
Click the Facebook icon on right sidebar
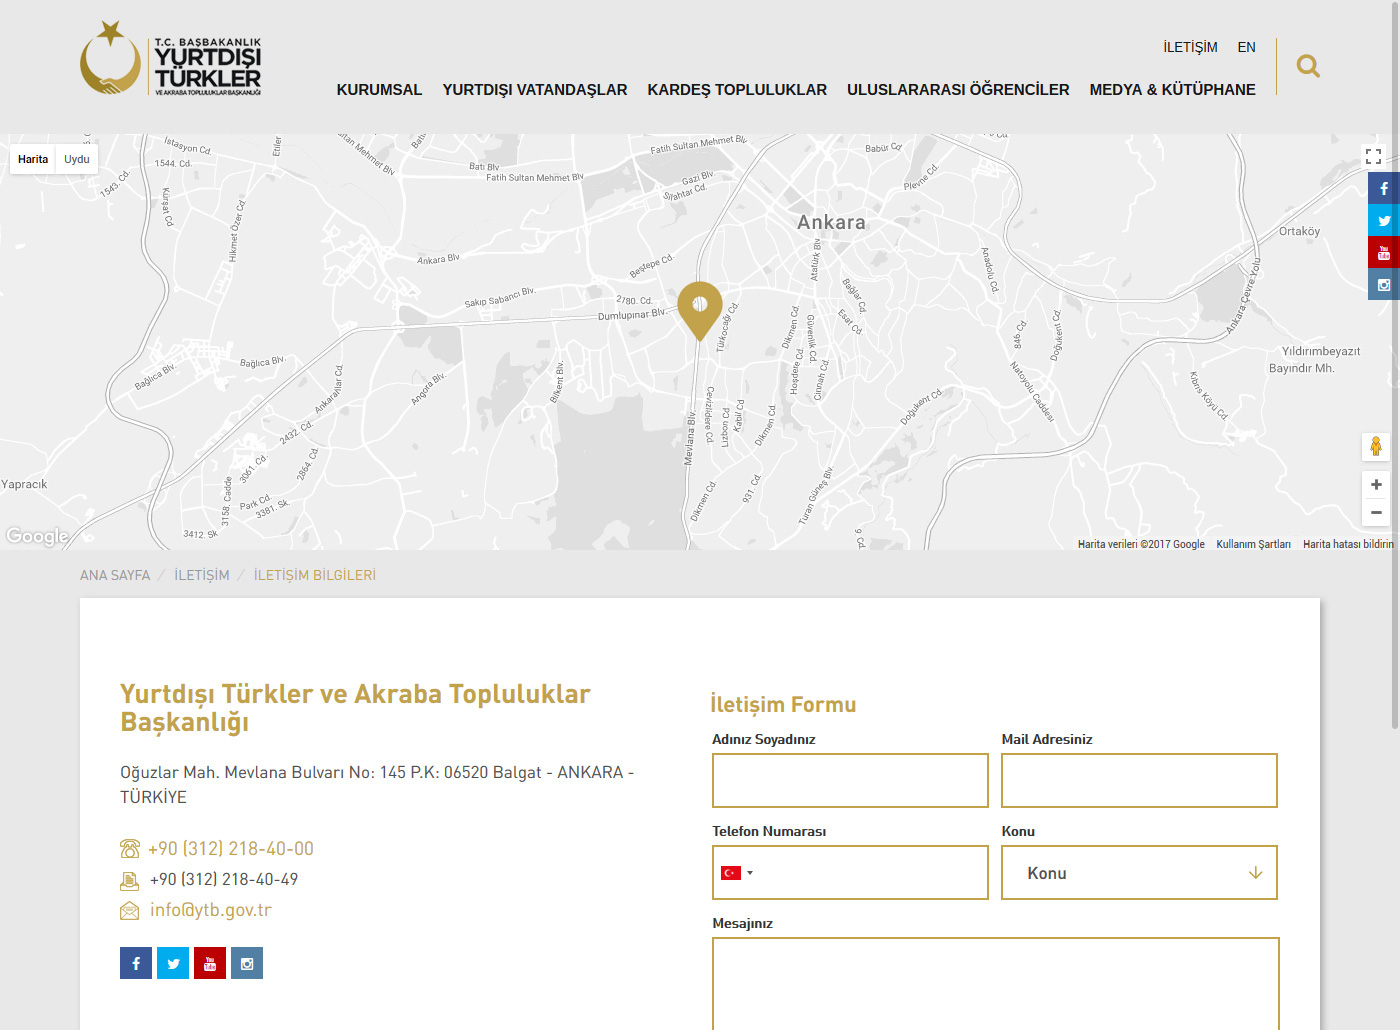1383,188
